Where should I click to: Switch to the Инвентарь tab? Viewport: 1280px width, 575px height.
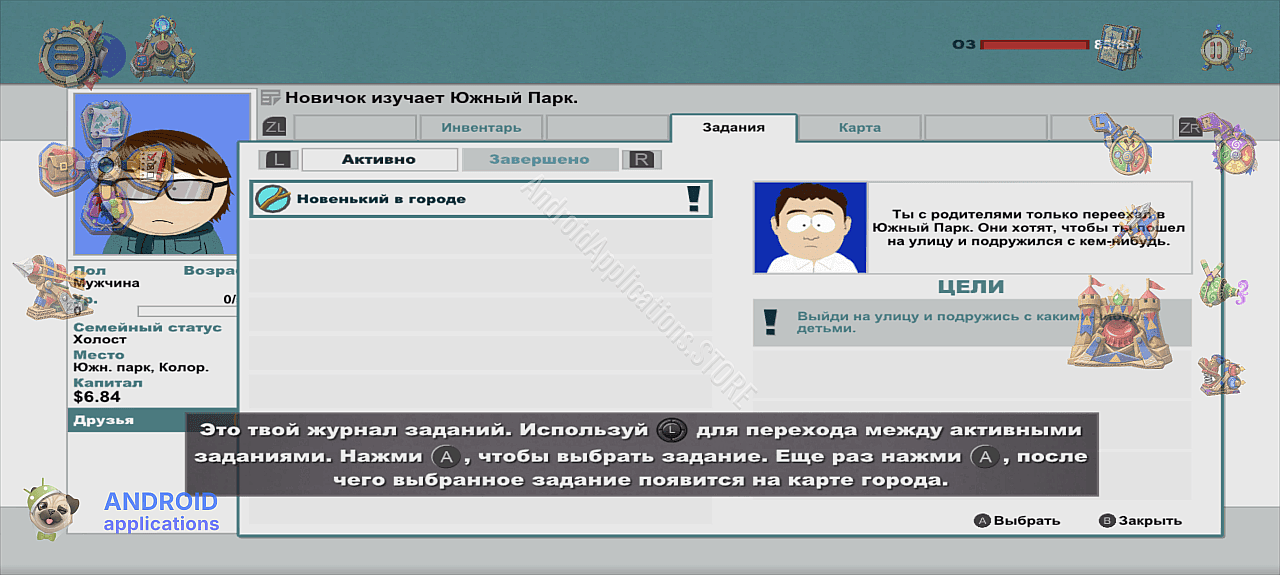tap(482, 128)
